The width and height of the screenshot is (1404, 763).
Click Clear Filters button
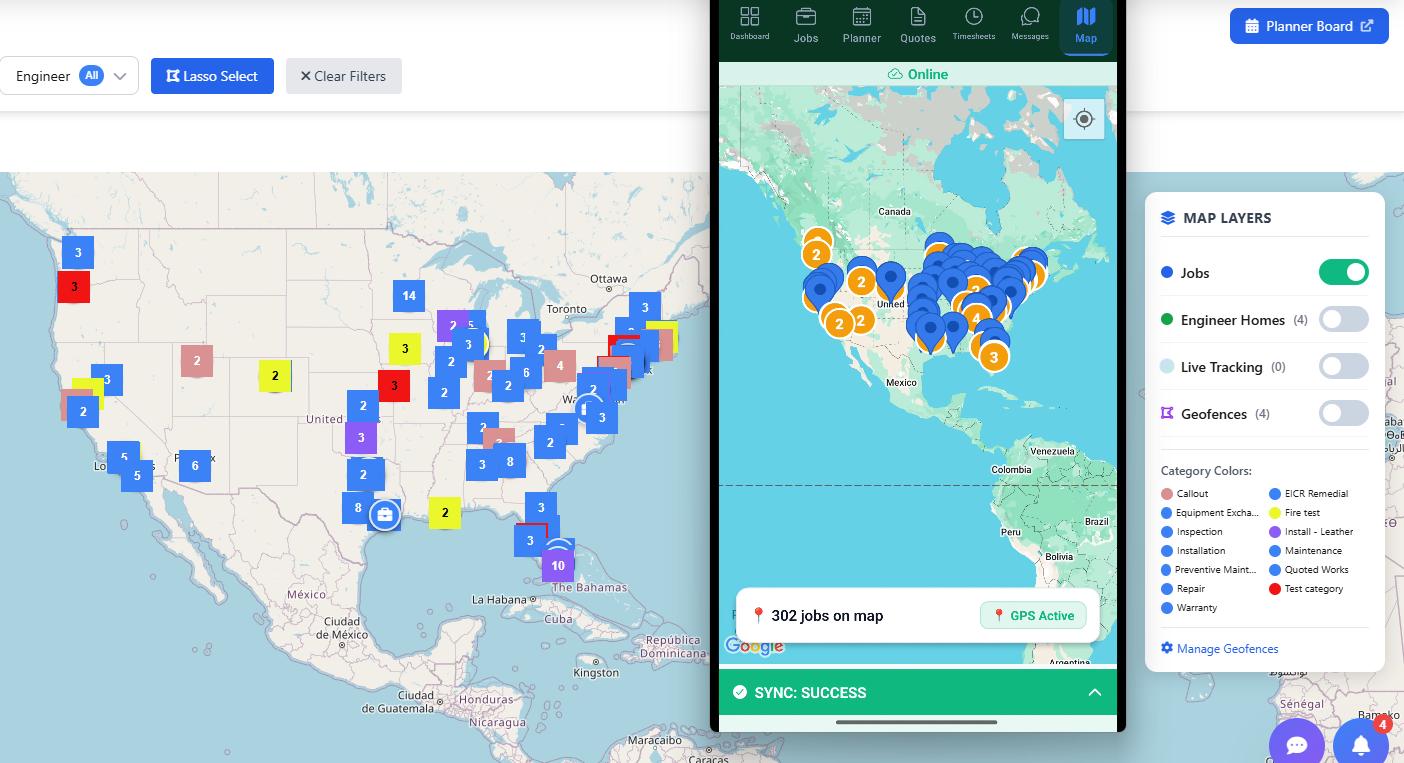pos(344,76)
